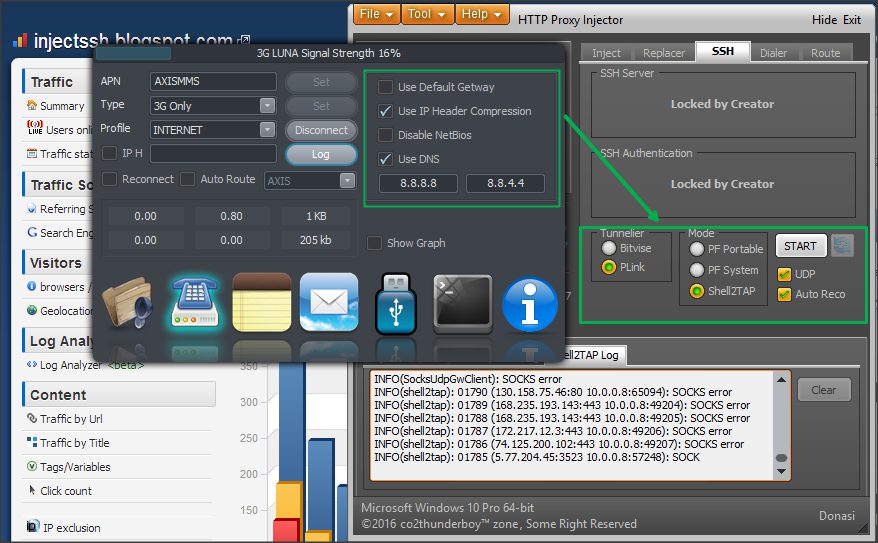Screen dimensions: 878x543
Task: Enable the Reconnect checkbox
Action: coord(110,179)
